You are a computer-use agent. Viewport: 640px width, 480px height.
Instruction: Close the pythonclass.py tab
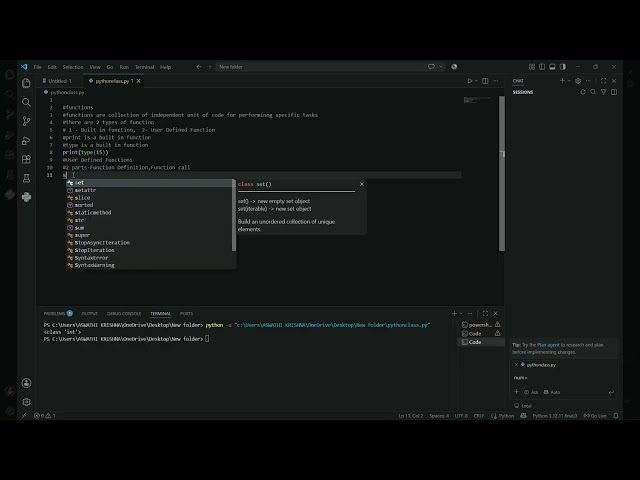click(139, 81)
